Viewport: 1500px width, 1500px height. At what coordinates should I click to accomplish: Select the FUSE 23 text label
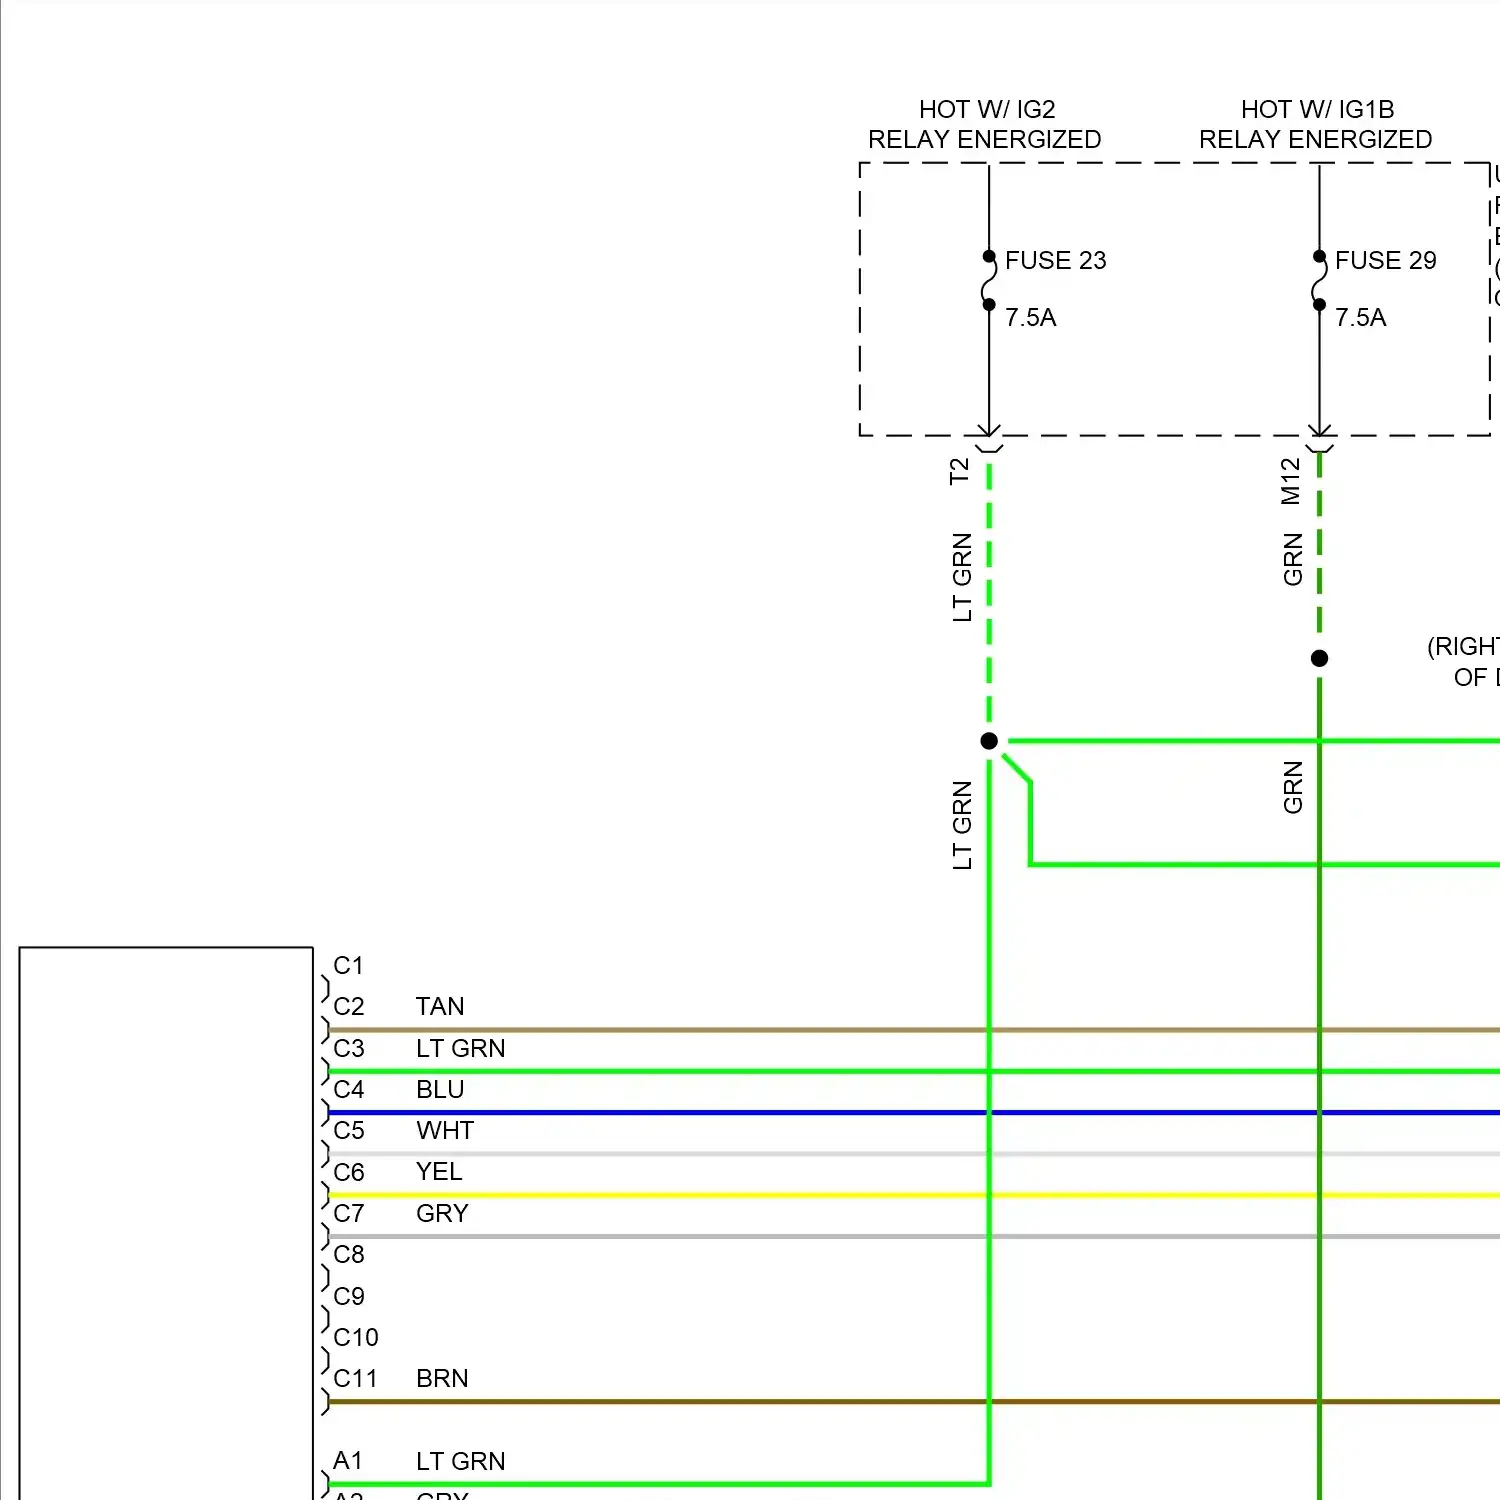1055,260
